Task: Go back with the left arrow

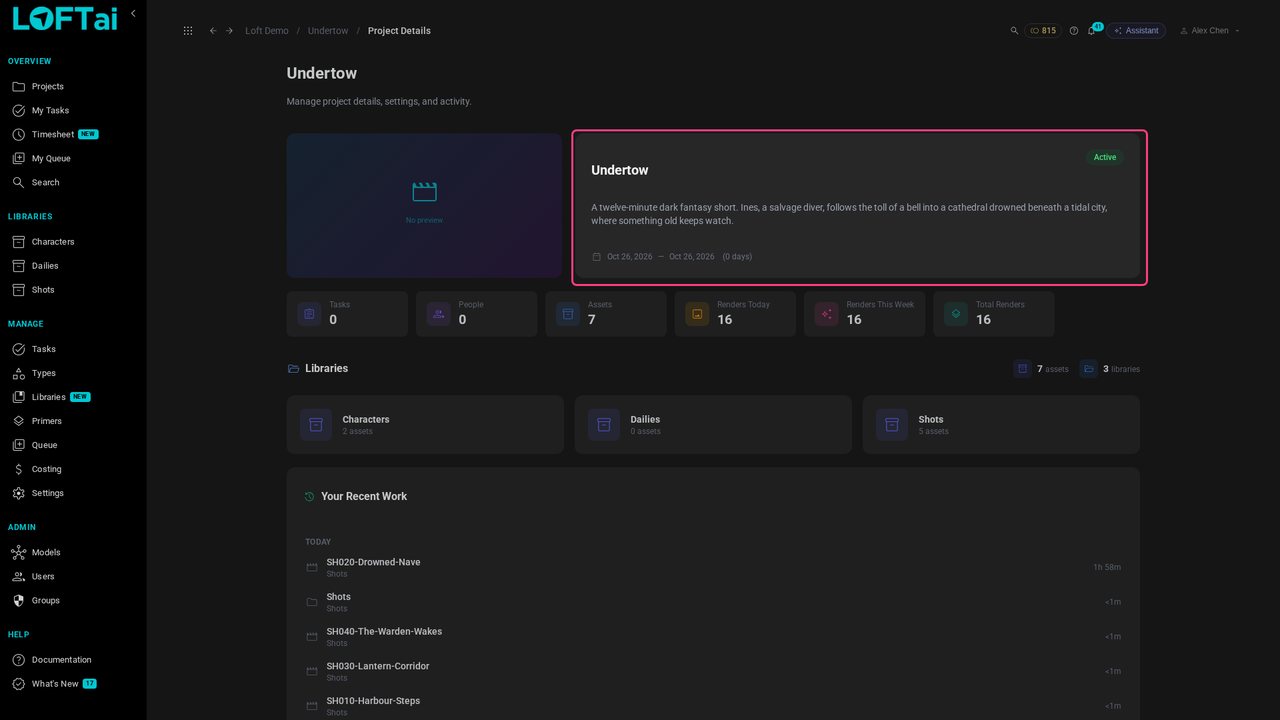Action: click(x=213, y=31)
